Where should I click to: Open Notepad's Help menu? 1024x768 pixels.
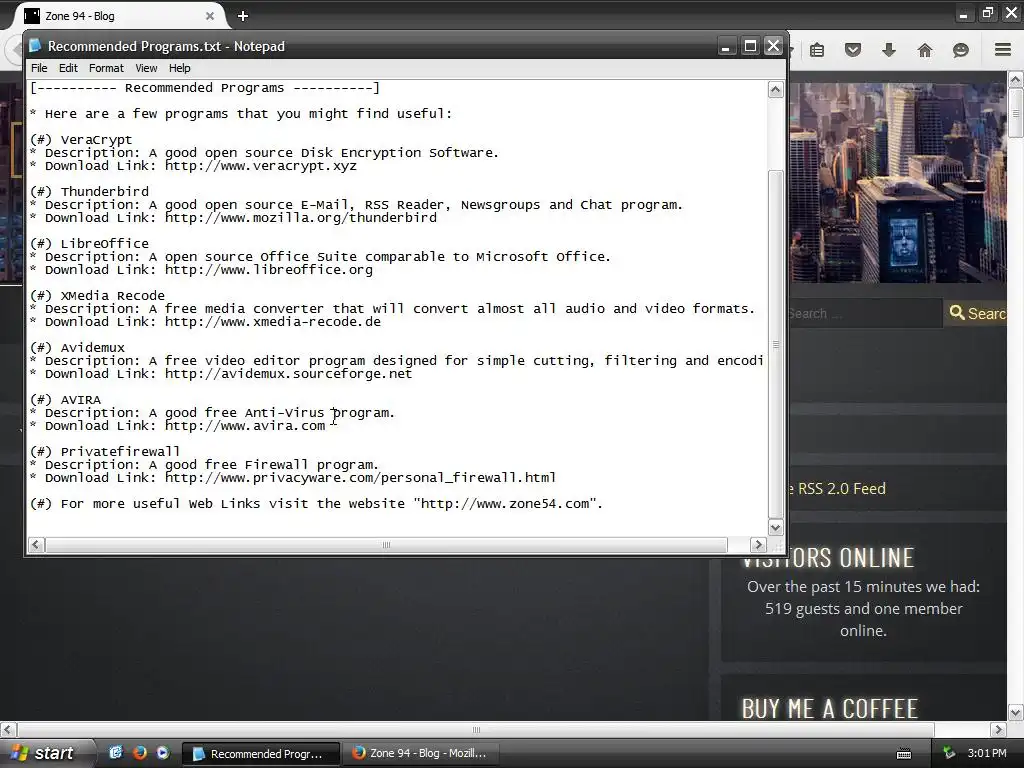coord(180,68)
